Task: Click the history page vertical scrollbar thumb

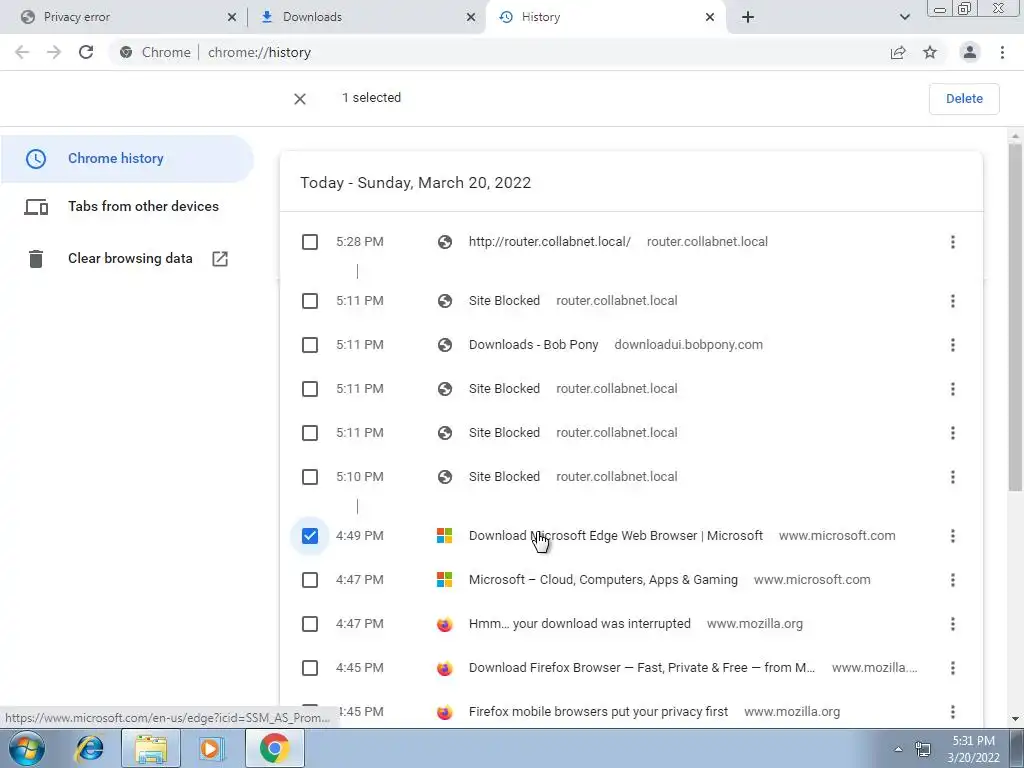Action: (x=1015, y=317)
